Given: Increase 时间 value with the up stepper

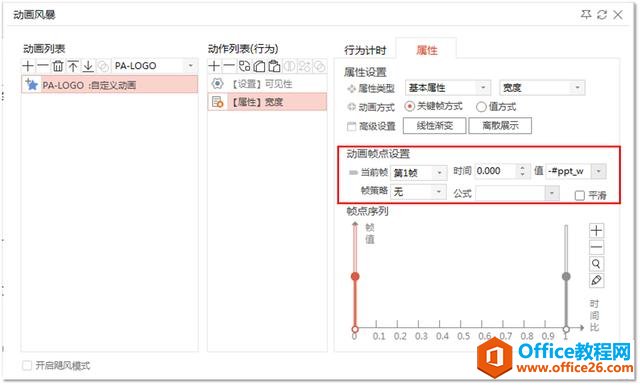Looking at the screenshot, I should pos(523,167).
